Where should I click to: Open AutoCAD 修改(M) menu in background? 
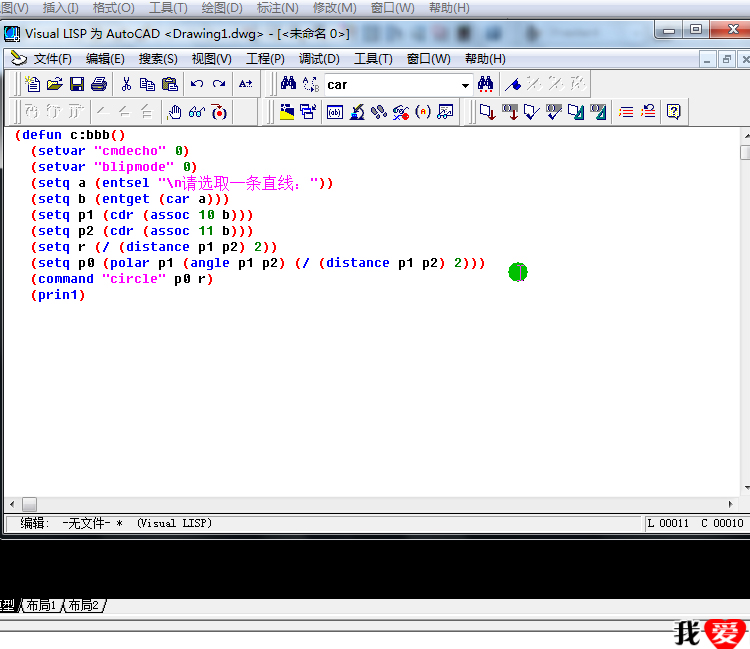334,8
